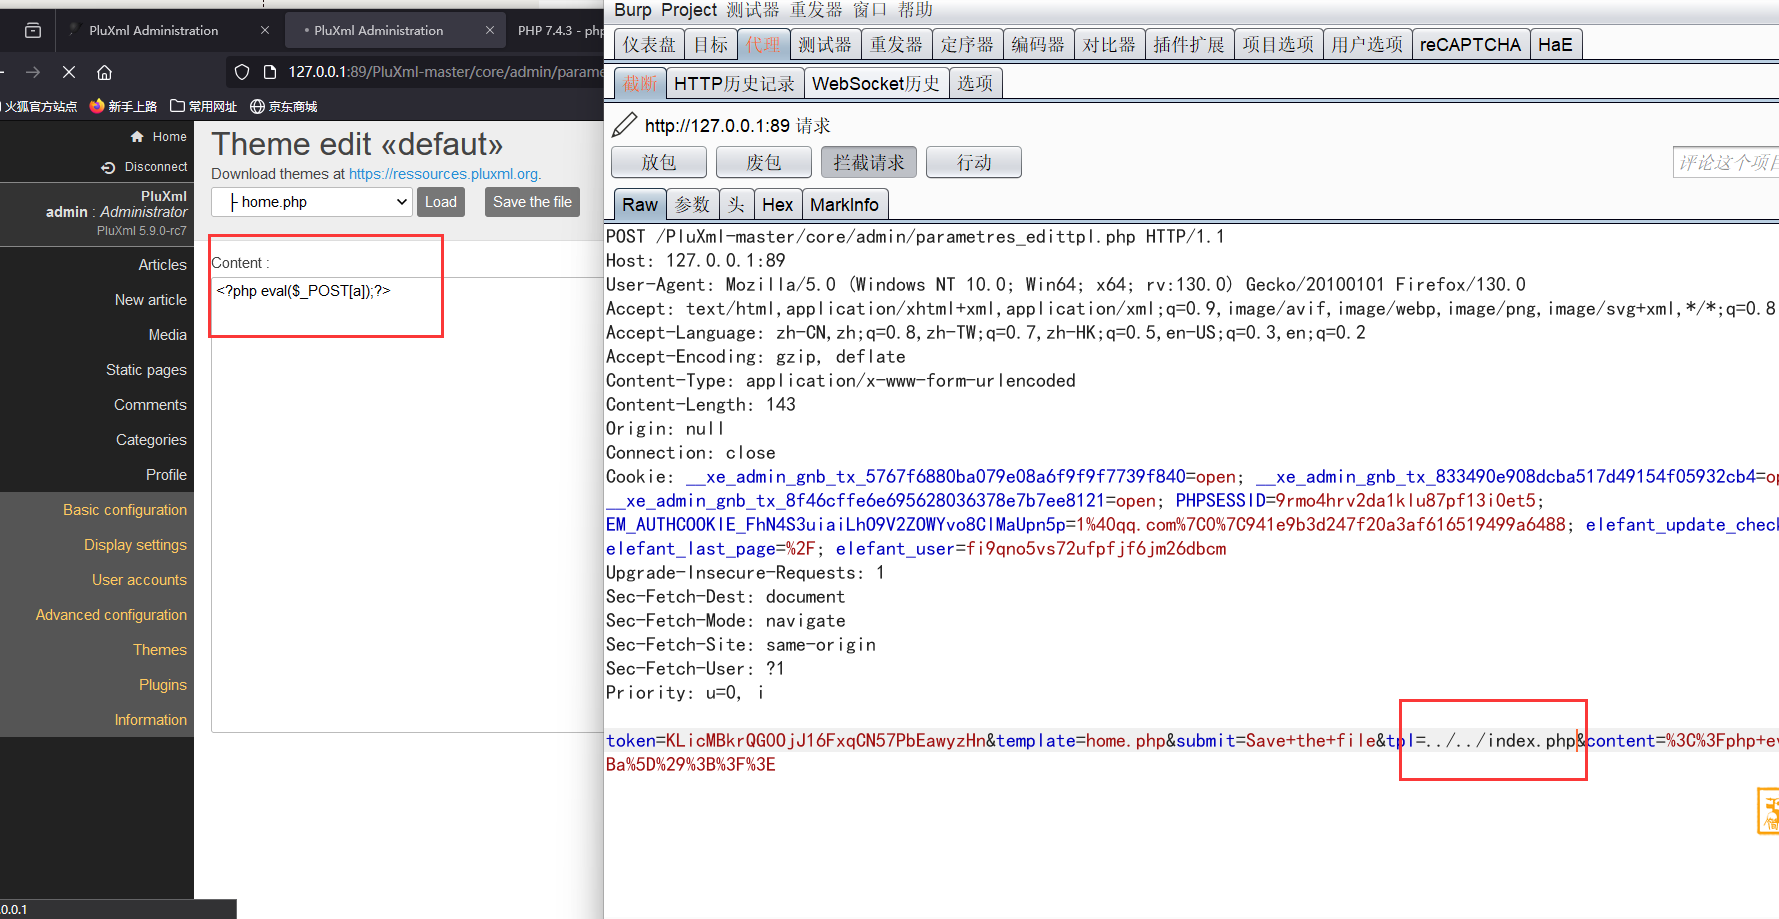Switch request view to Hex tab

point(777,205)
